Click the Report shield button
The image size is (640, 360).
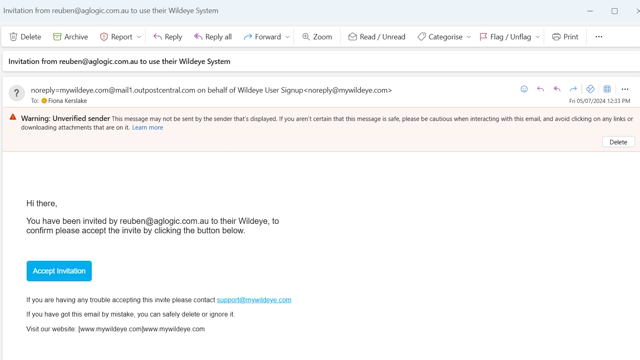(116, 37)
